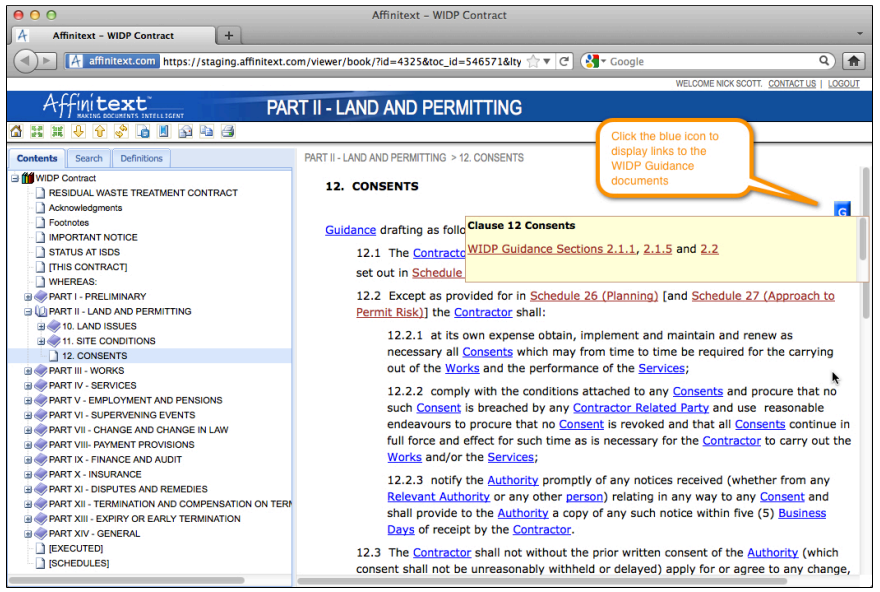Viewport: 880px width, 592px height.
Task: Reload the page with the browser refresh button
Action: (x=565, y=61)
